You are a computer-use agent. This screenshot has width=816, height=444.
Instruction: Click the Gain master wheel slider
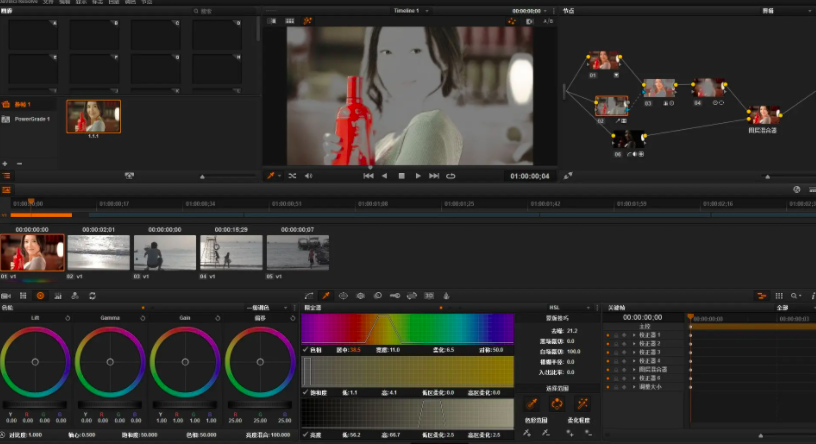[x=185, y=404]
